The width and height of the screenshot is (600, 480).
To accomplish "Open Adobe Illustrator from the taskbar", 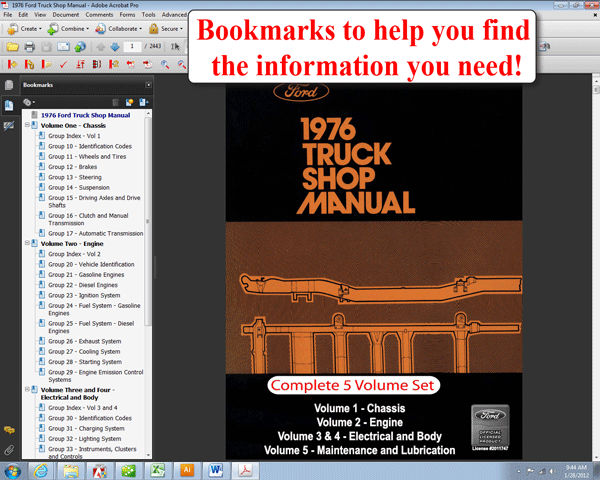I will (187, 471).
